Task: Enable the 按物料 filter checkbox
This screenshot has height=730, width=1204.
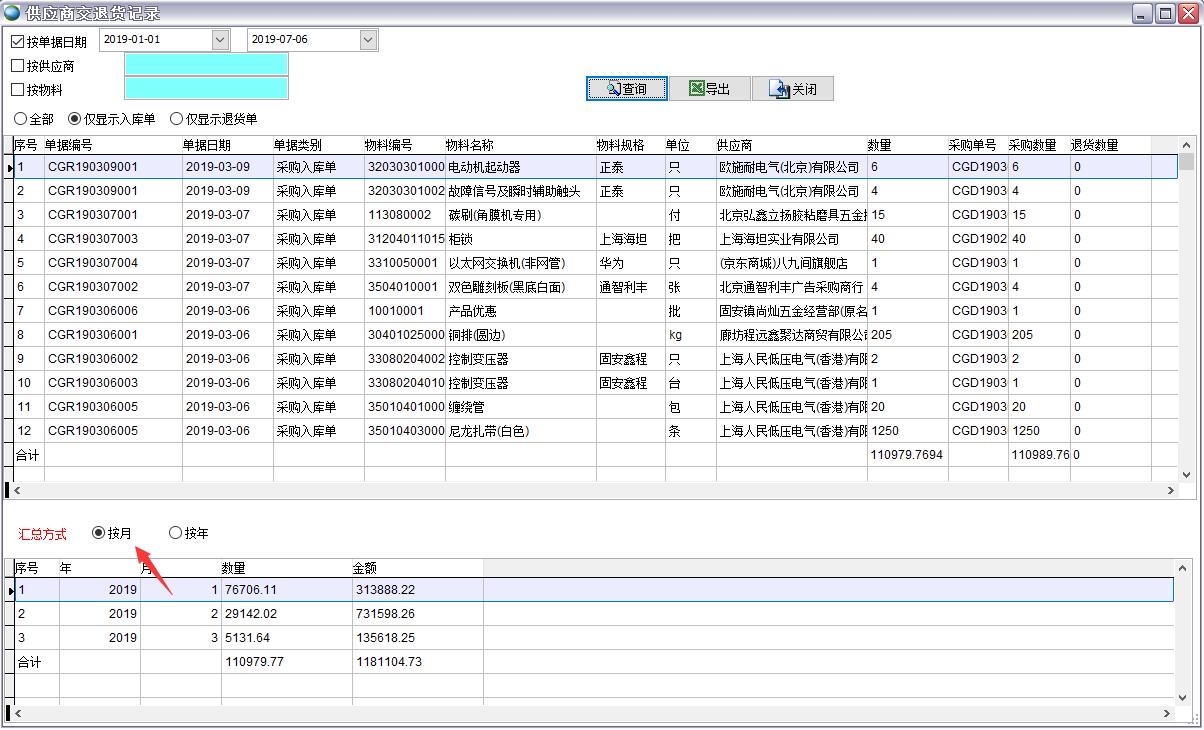Action: pos(16,87)
